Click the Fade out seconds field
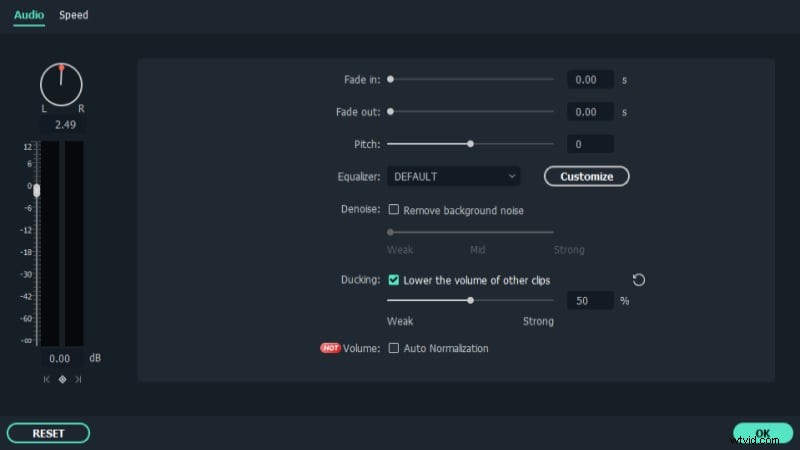Image resolution: width=800 pixels, height=450 pixels. pyautogui.click(x=590, y=112)
